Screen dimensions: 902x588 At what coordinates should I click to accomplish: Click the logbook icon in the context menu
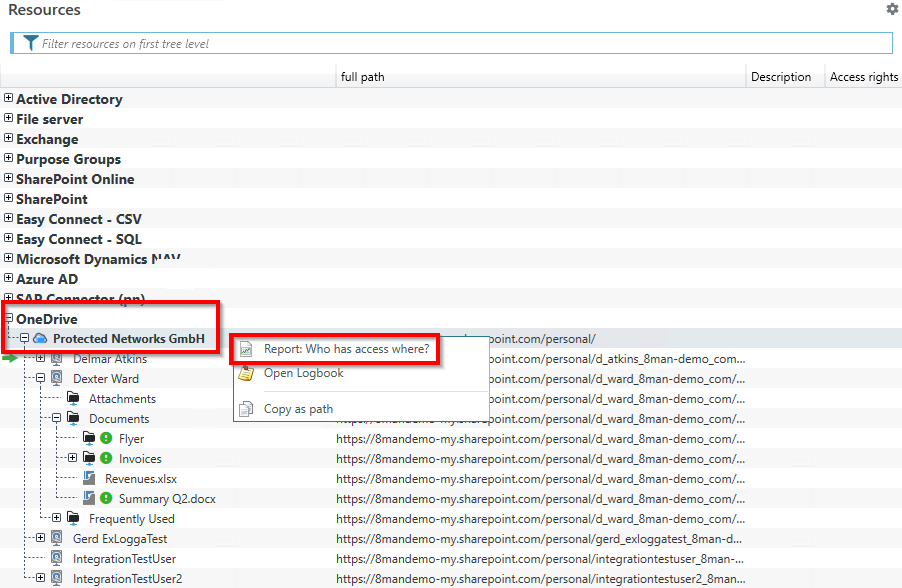246,373
